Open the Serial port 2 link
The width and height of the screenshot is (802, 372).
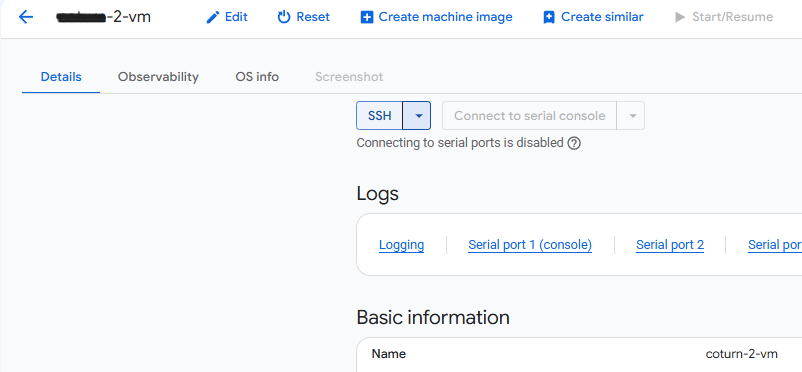[670, 245]
